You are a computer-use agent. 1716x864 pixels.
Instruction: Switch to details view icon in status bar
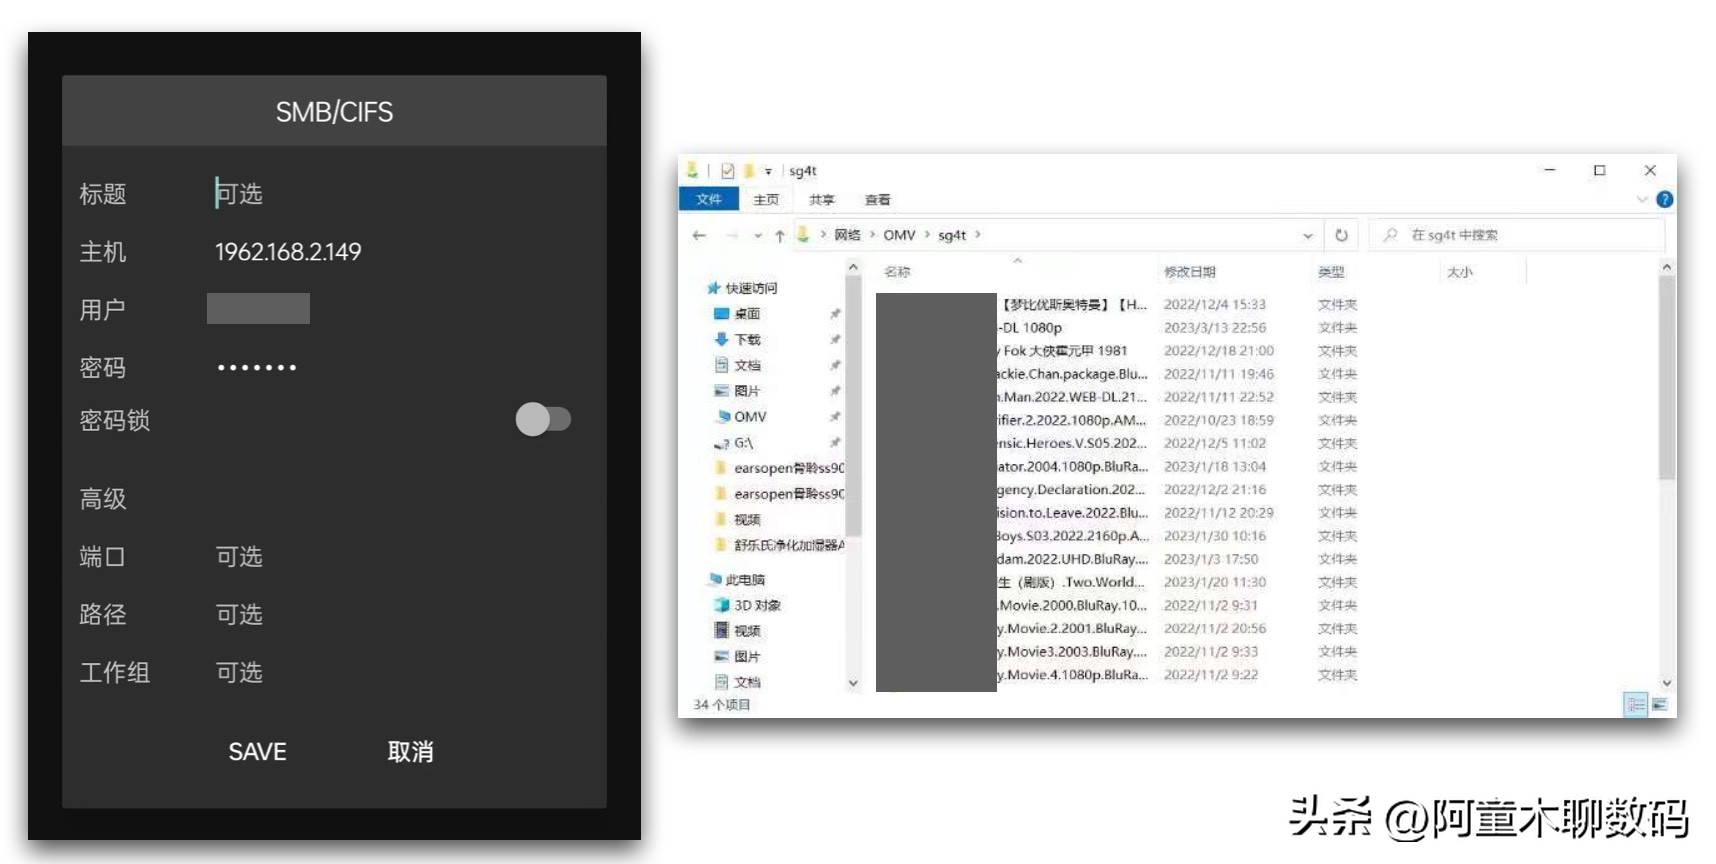(1636, 705)
